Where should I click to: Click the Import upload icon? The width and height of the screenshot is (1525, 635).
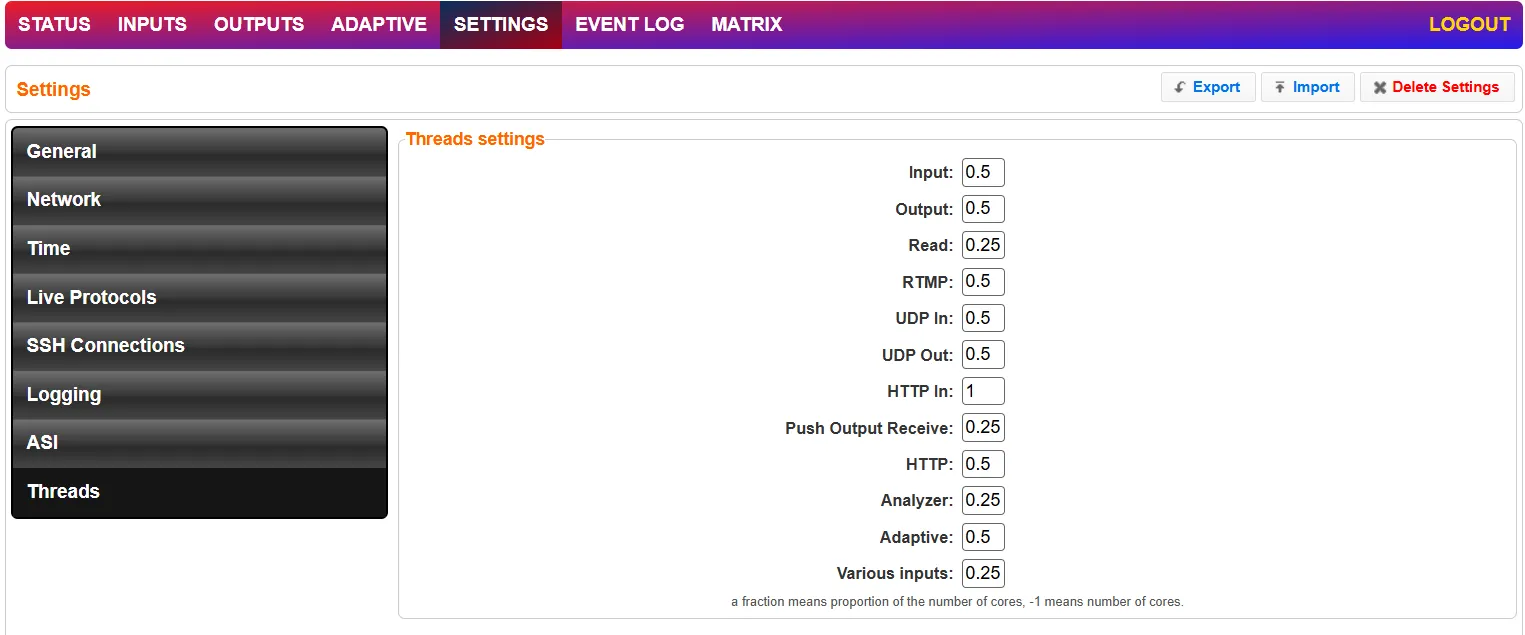(1280, 88)
